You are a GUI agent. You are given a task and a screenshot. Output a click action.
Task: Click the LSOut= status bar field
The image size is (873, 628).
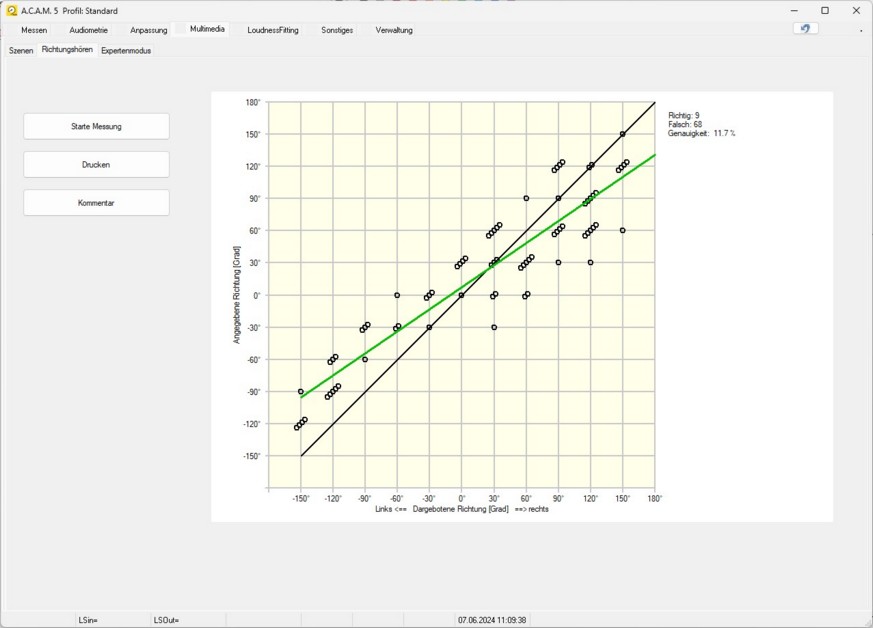(x=166, y=620)
